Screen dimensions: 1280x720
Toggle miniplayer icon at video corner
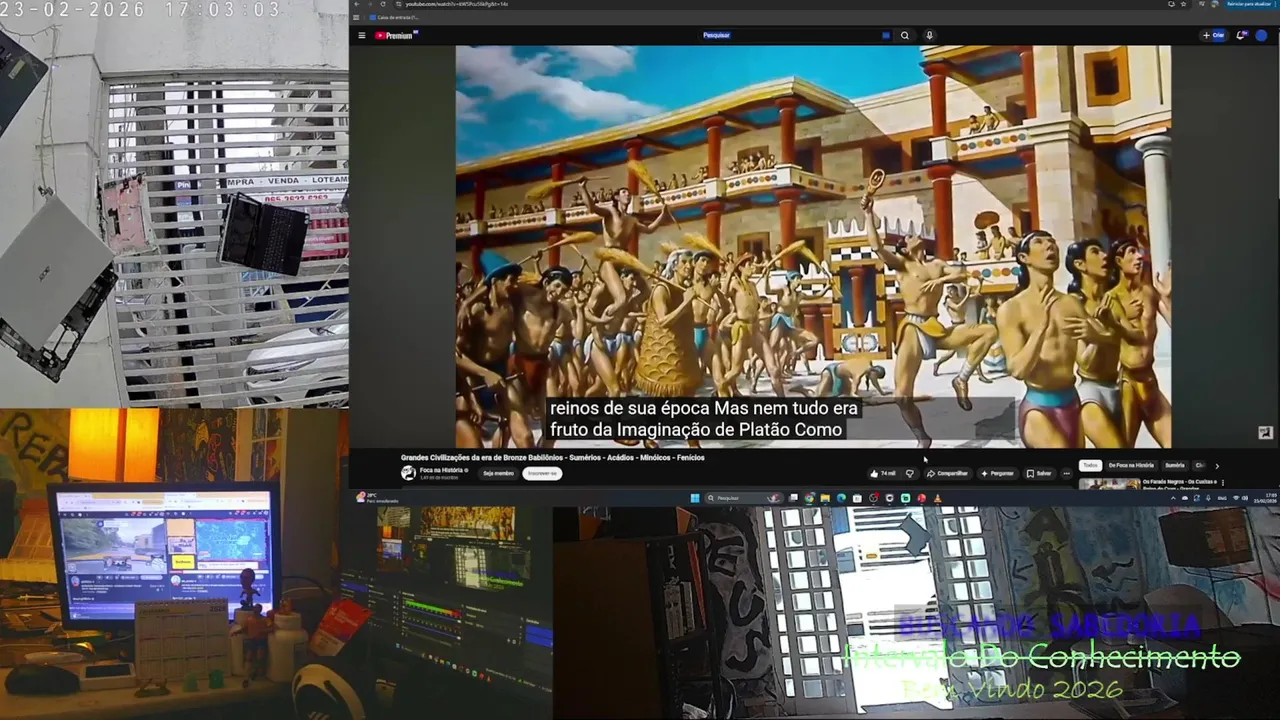pyautogui.click(x=1265, y=433)
